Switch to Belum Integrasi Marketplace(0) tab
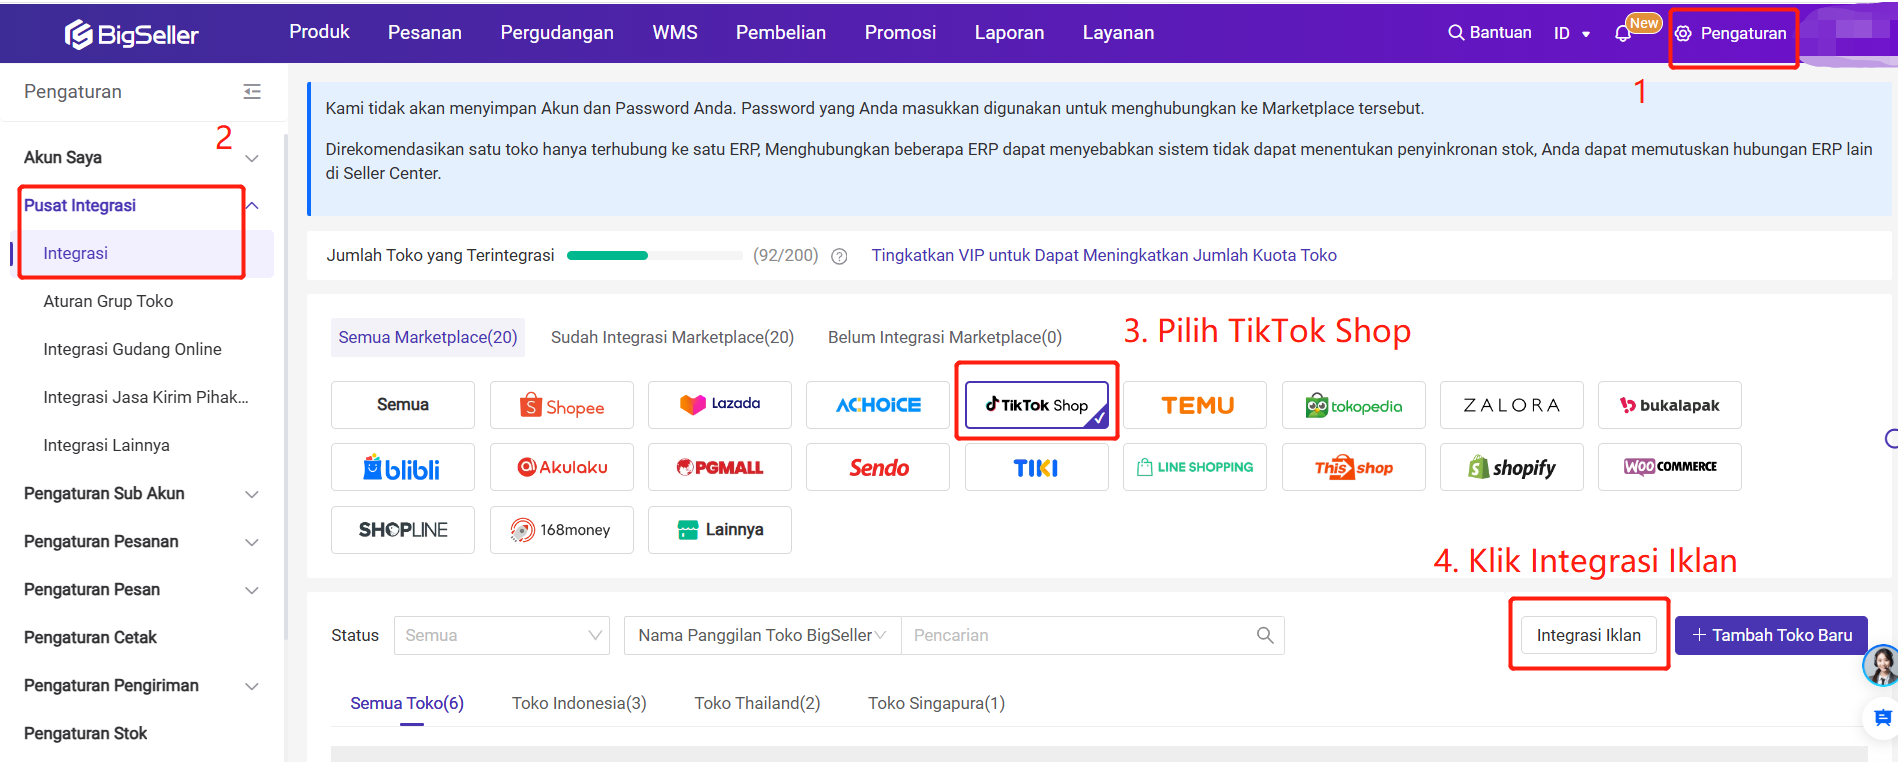 tap(945, 338)
